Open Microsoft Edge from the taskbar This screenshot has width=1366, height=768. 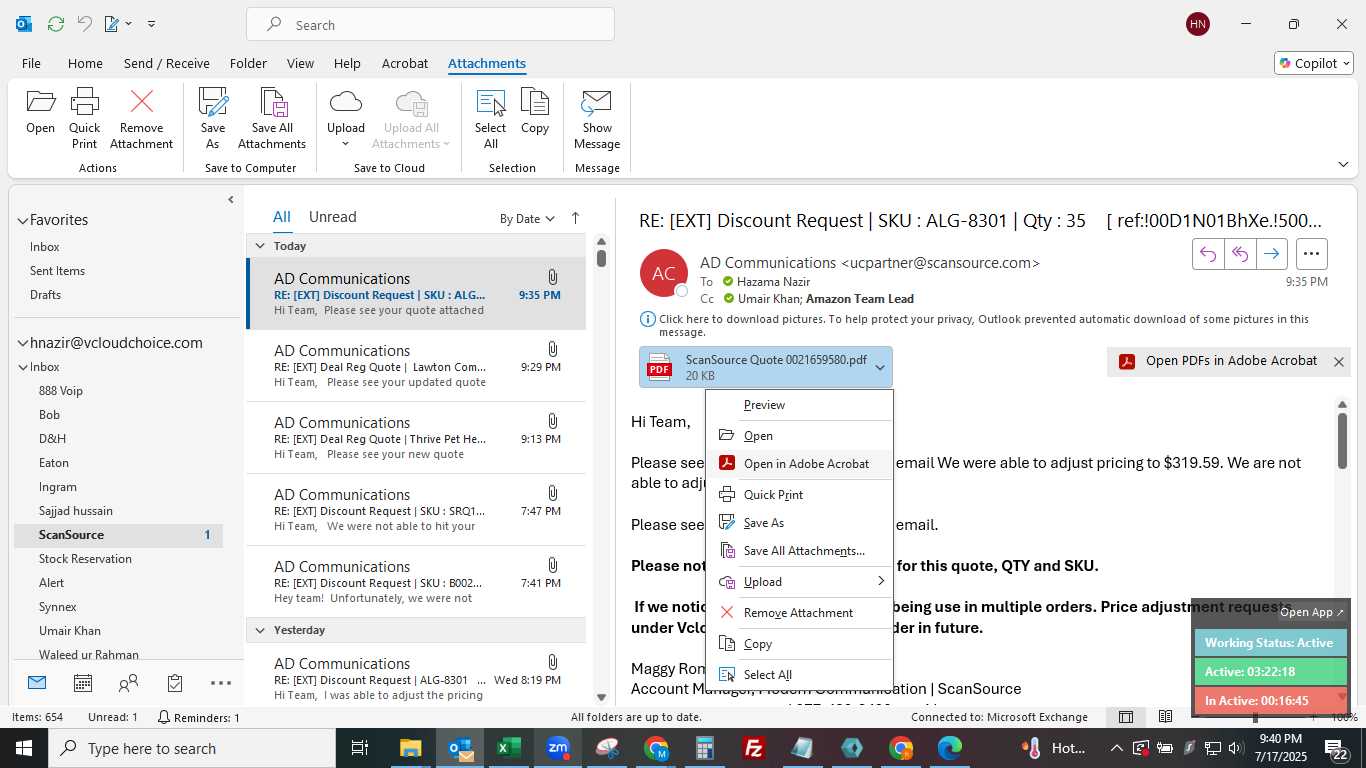(950, 748)
